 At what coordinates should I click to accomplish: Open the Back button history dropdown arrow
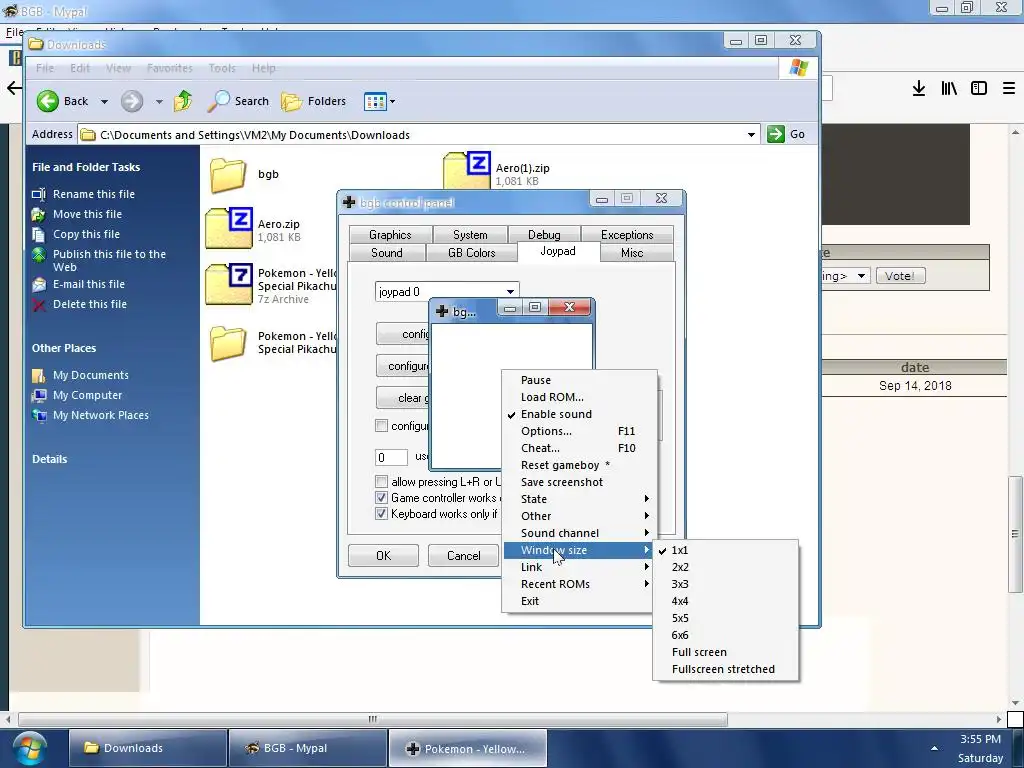104,101
